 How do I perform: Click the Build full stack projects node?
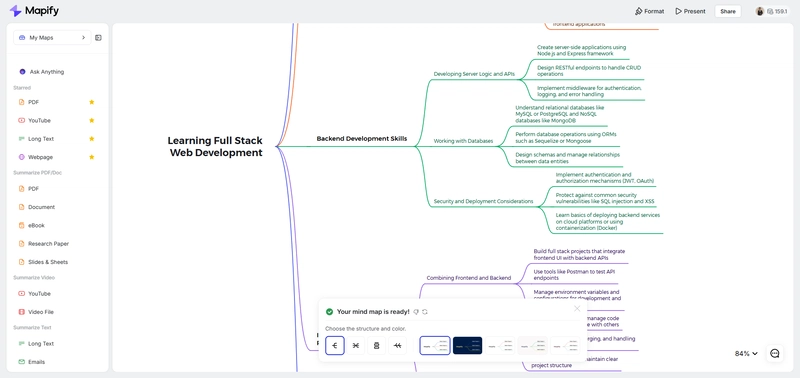click(x=579, y=255)
